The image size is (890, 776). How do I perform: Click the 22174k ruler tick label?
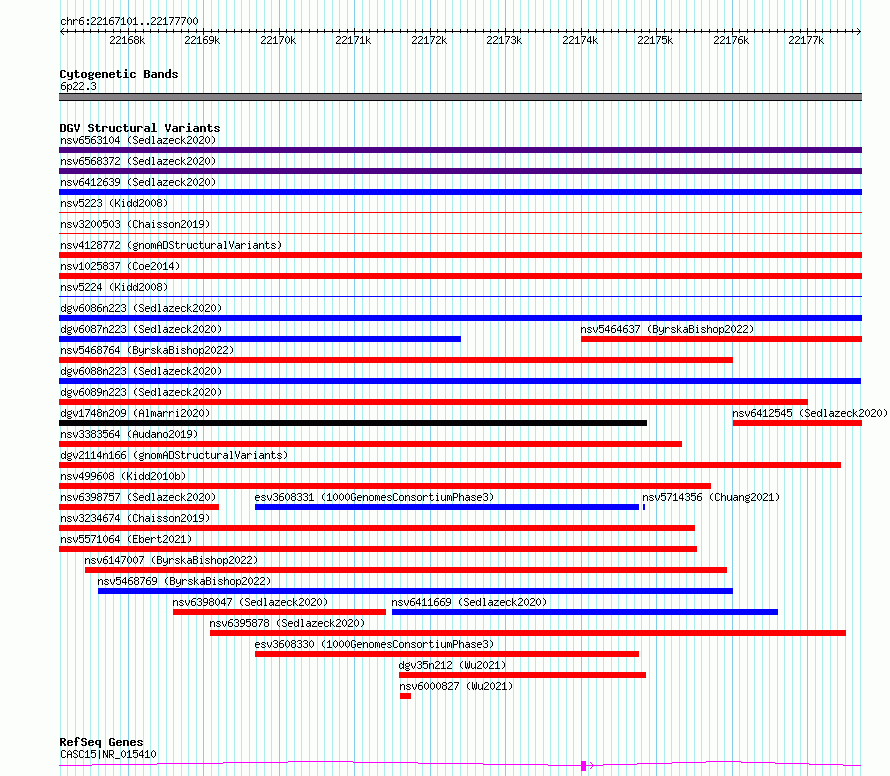(x=580, y=40)
